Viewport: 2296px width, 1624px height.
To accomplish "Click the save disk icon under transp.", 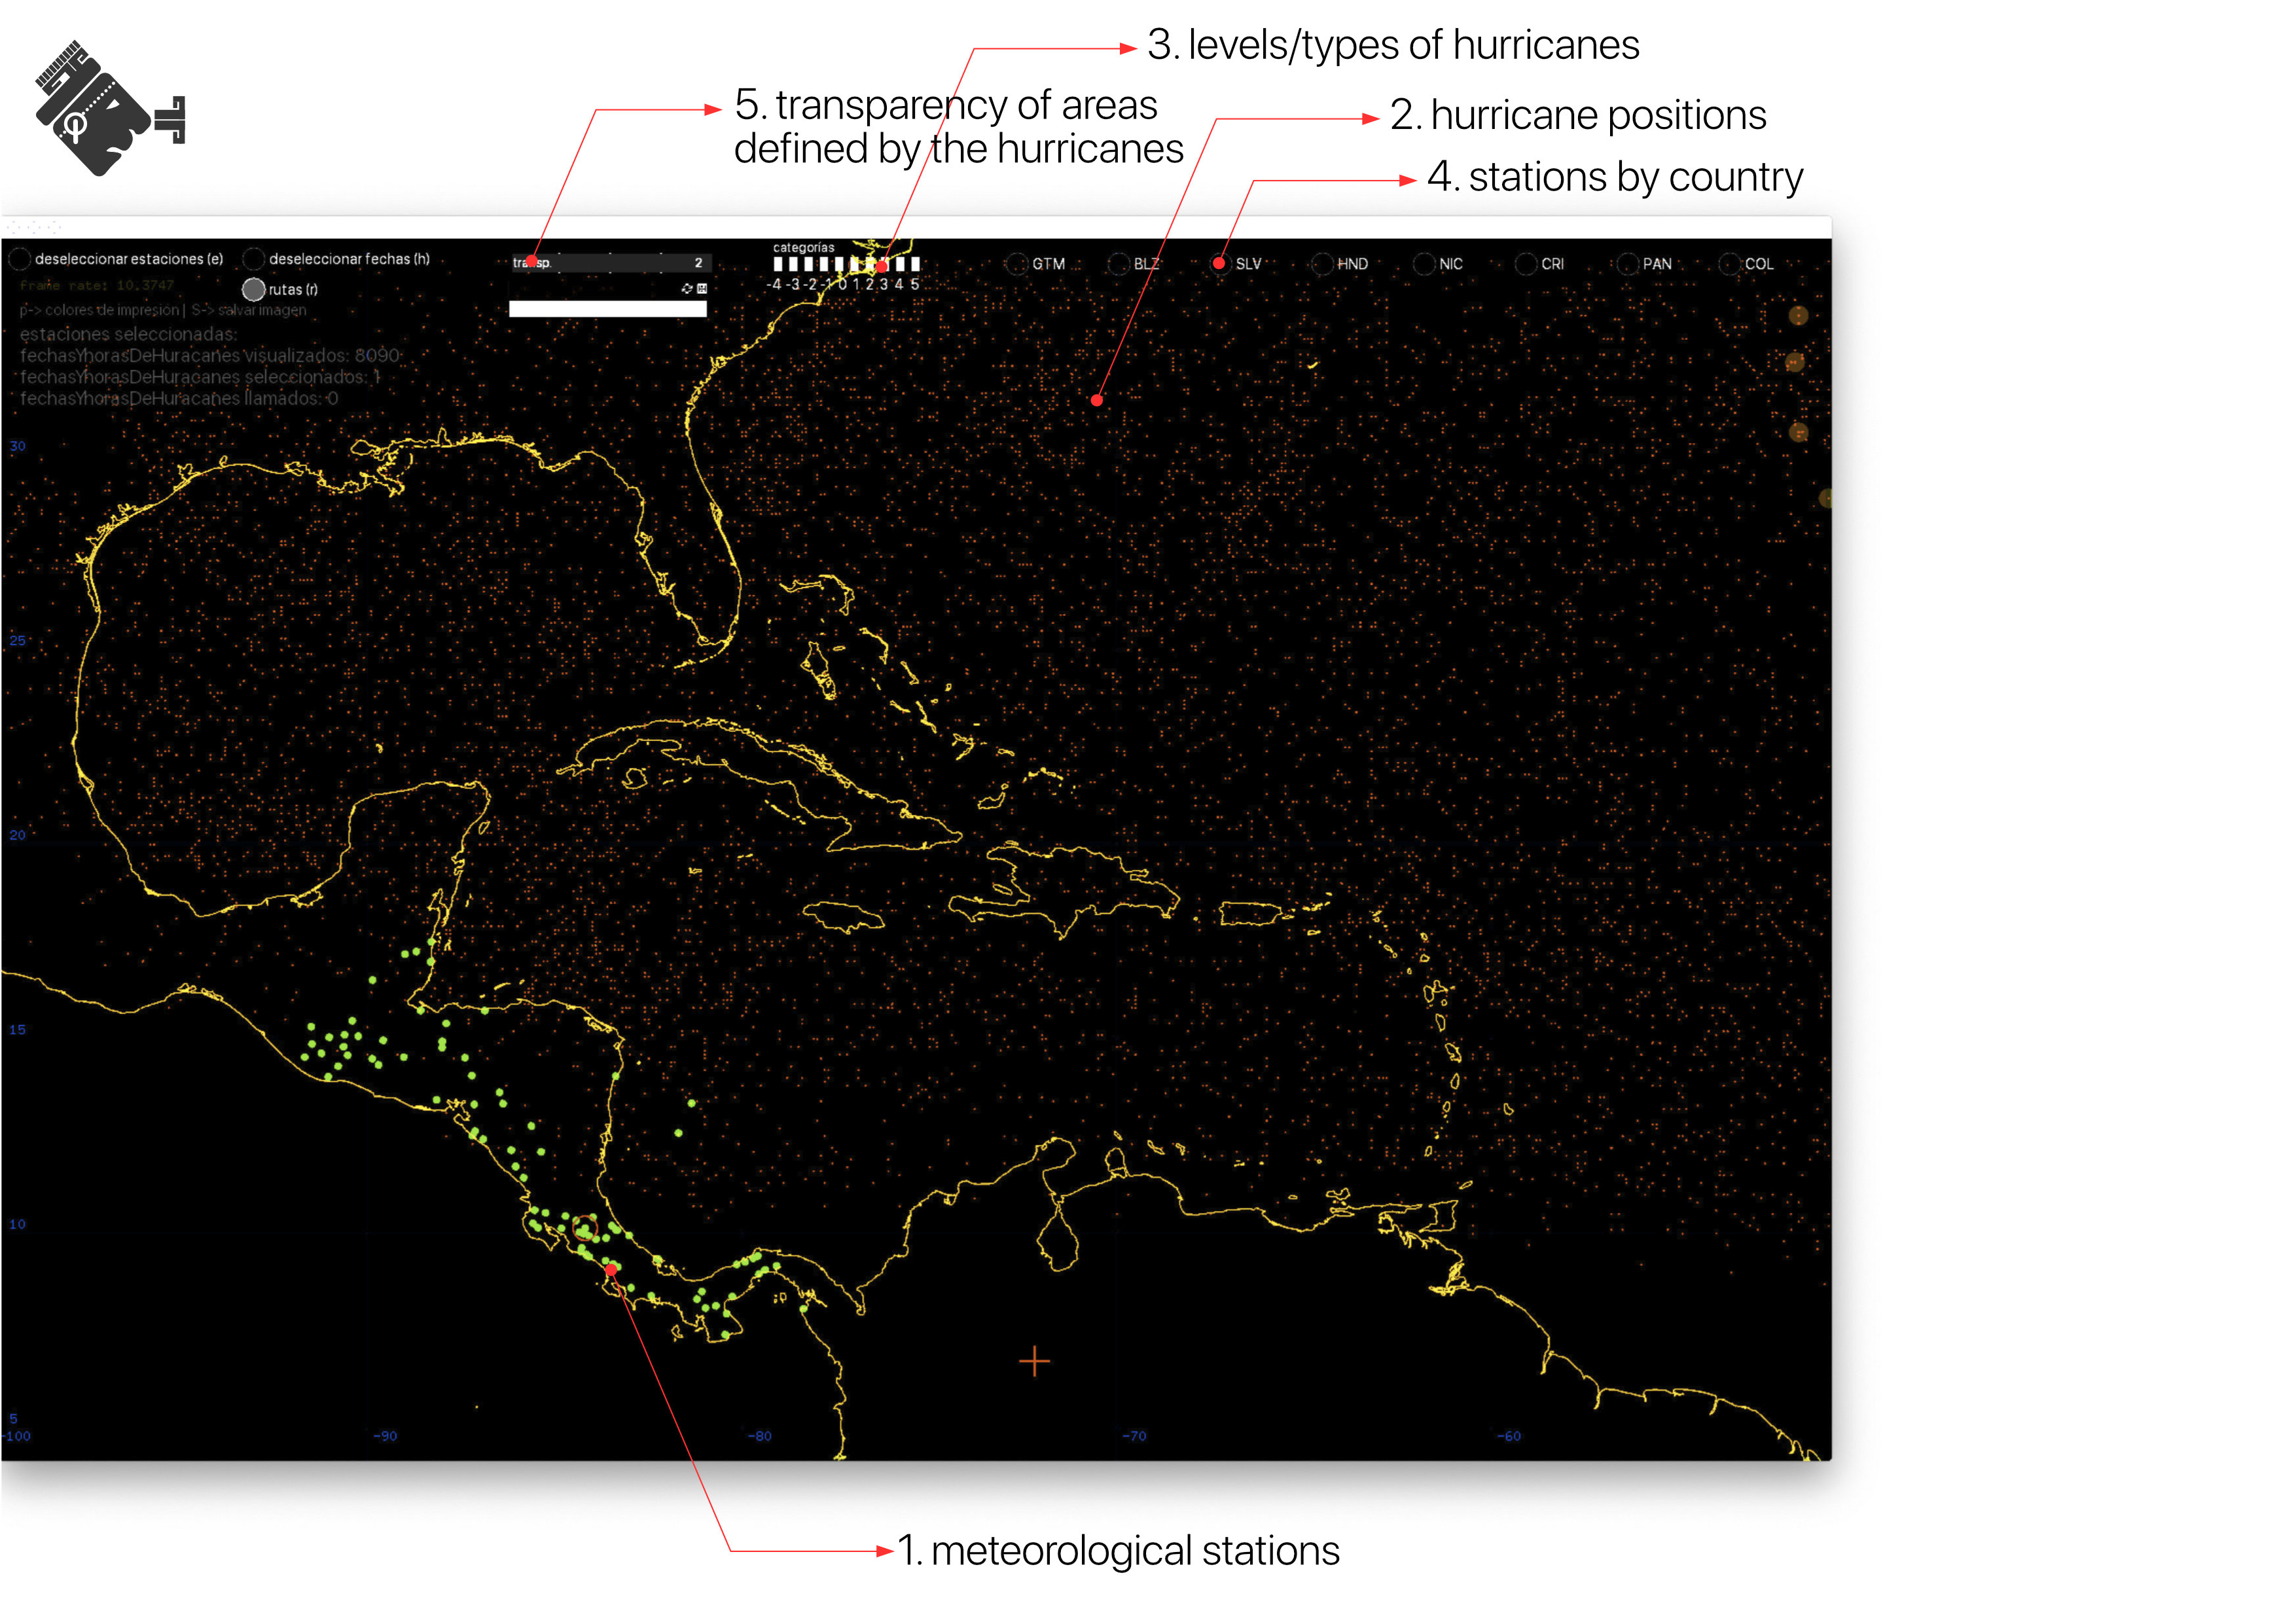I will [x=702, y=289].
